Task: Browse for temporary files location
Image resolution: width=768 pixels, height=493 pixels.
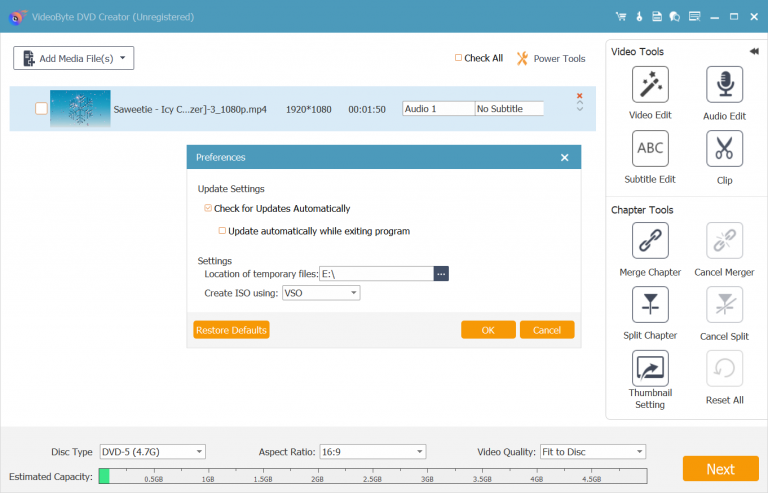Action: [441, 274]
